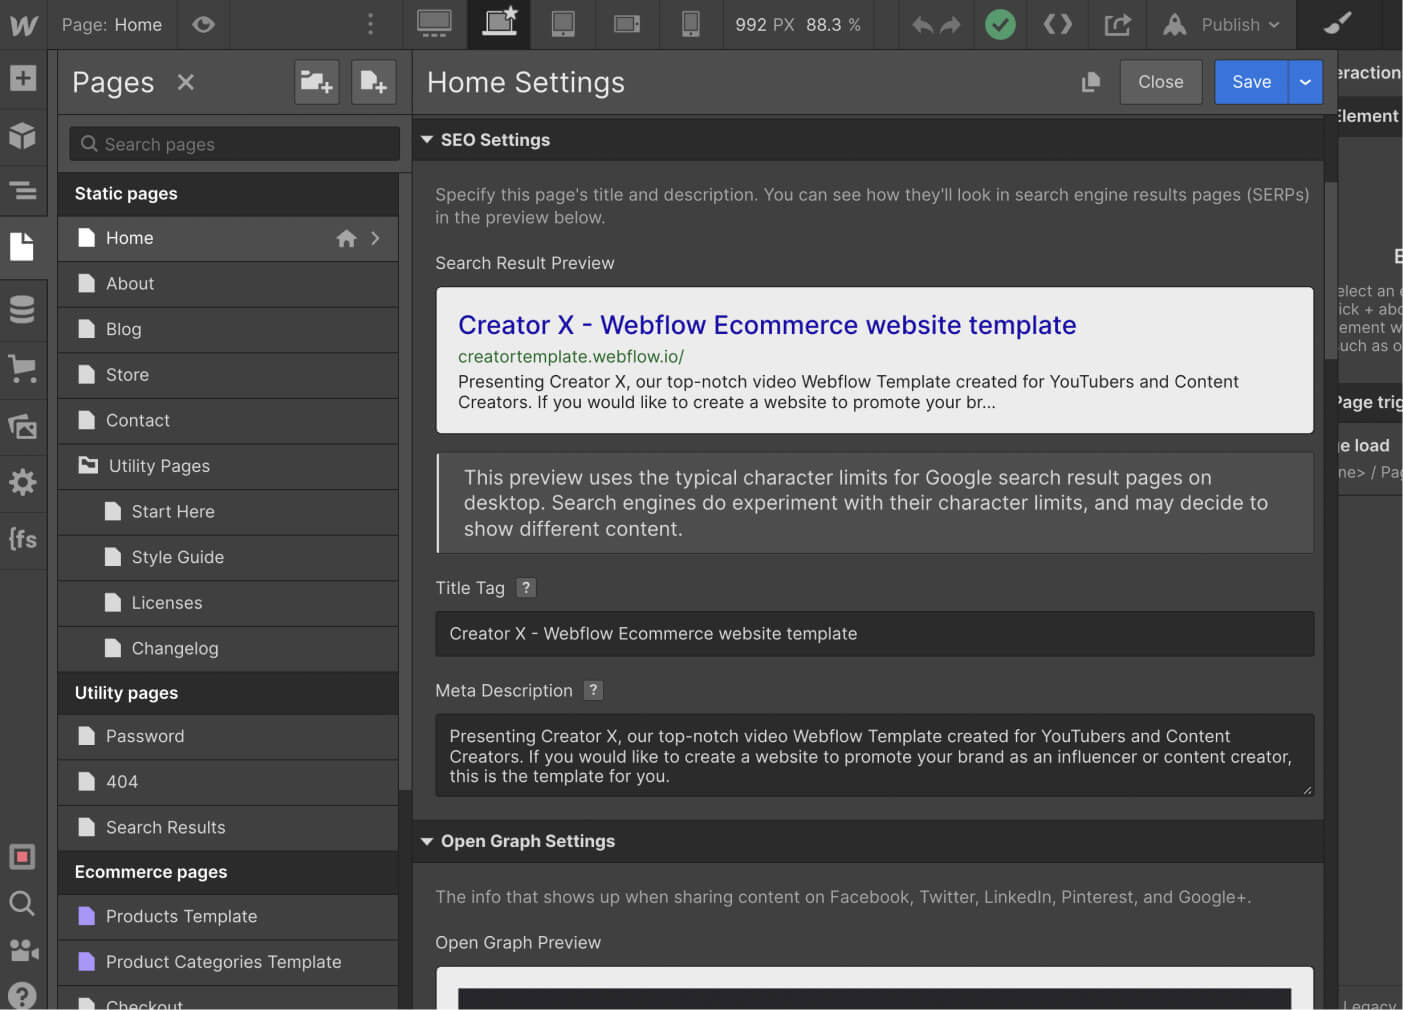Image resolution: width=1403 pixels, height=1010 pixels.
Task: Open the Navigator panel
Action: click(22, 190)
